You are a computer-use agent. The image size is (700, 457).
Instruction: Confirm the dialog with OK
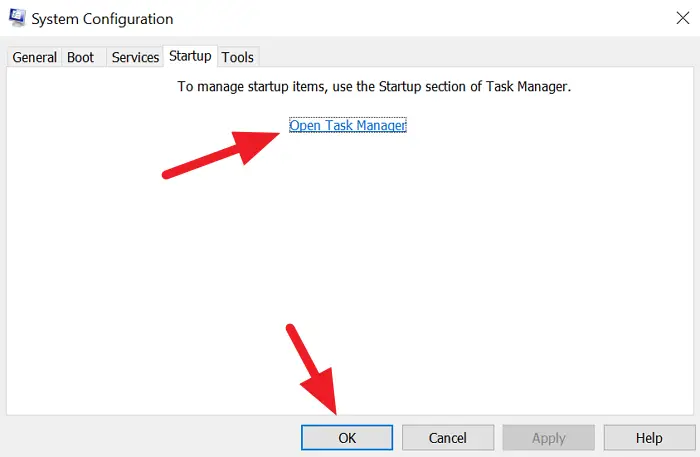pos(347,438)
